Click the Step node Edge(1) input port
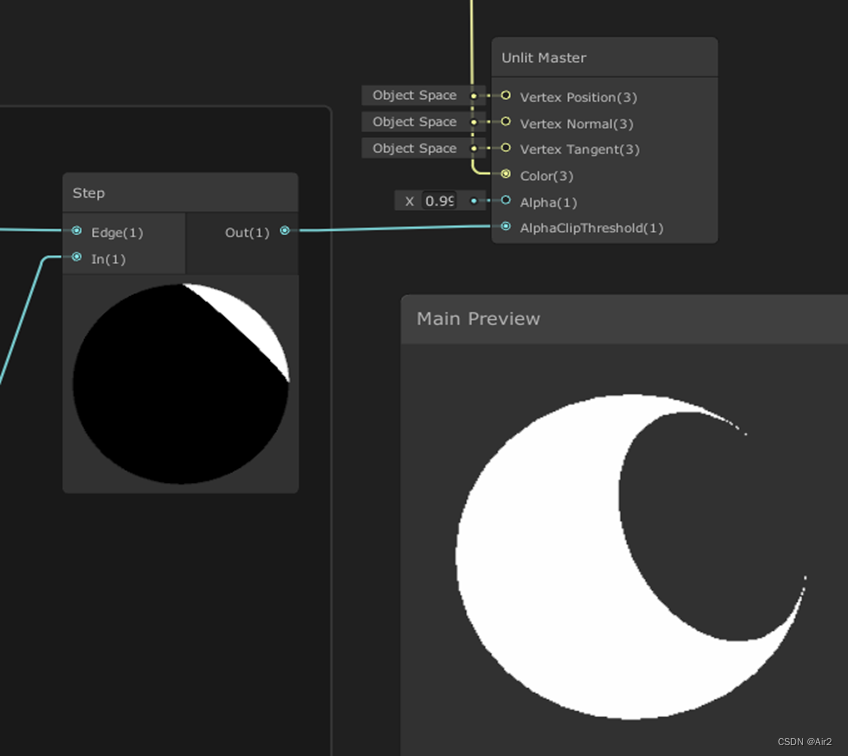The width and height of the screenshot is (848, 756). click(x=77, y=231)
